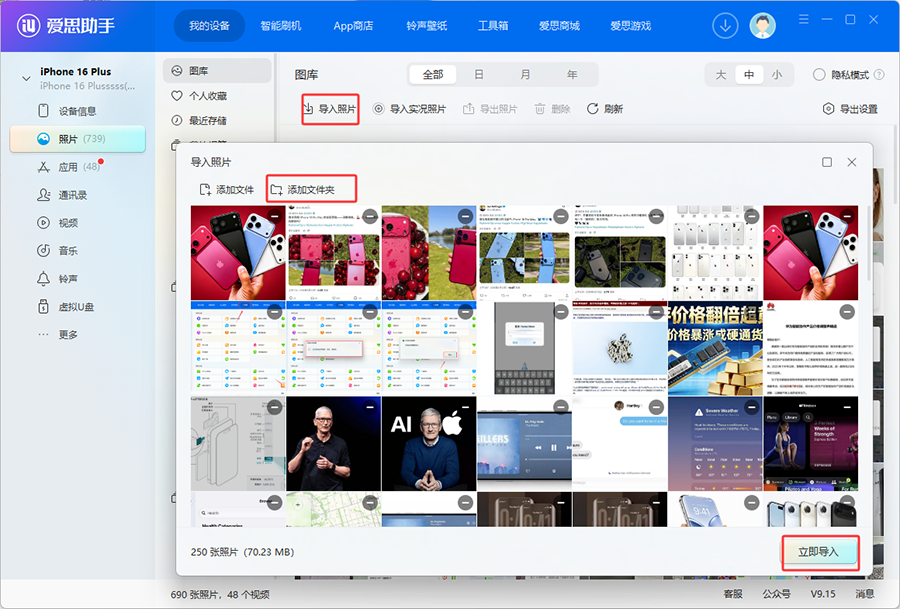Switch thumbnail size to 大
Image resolution: width=900 pixels, height=609 pixels.
[x=721, y=75]
